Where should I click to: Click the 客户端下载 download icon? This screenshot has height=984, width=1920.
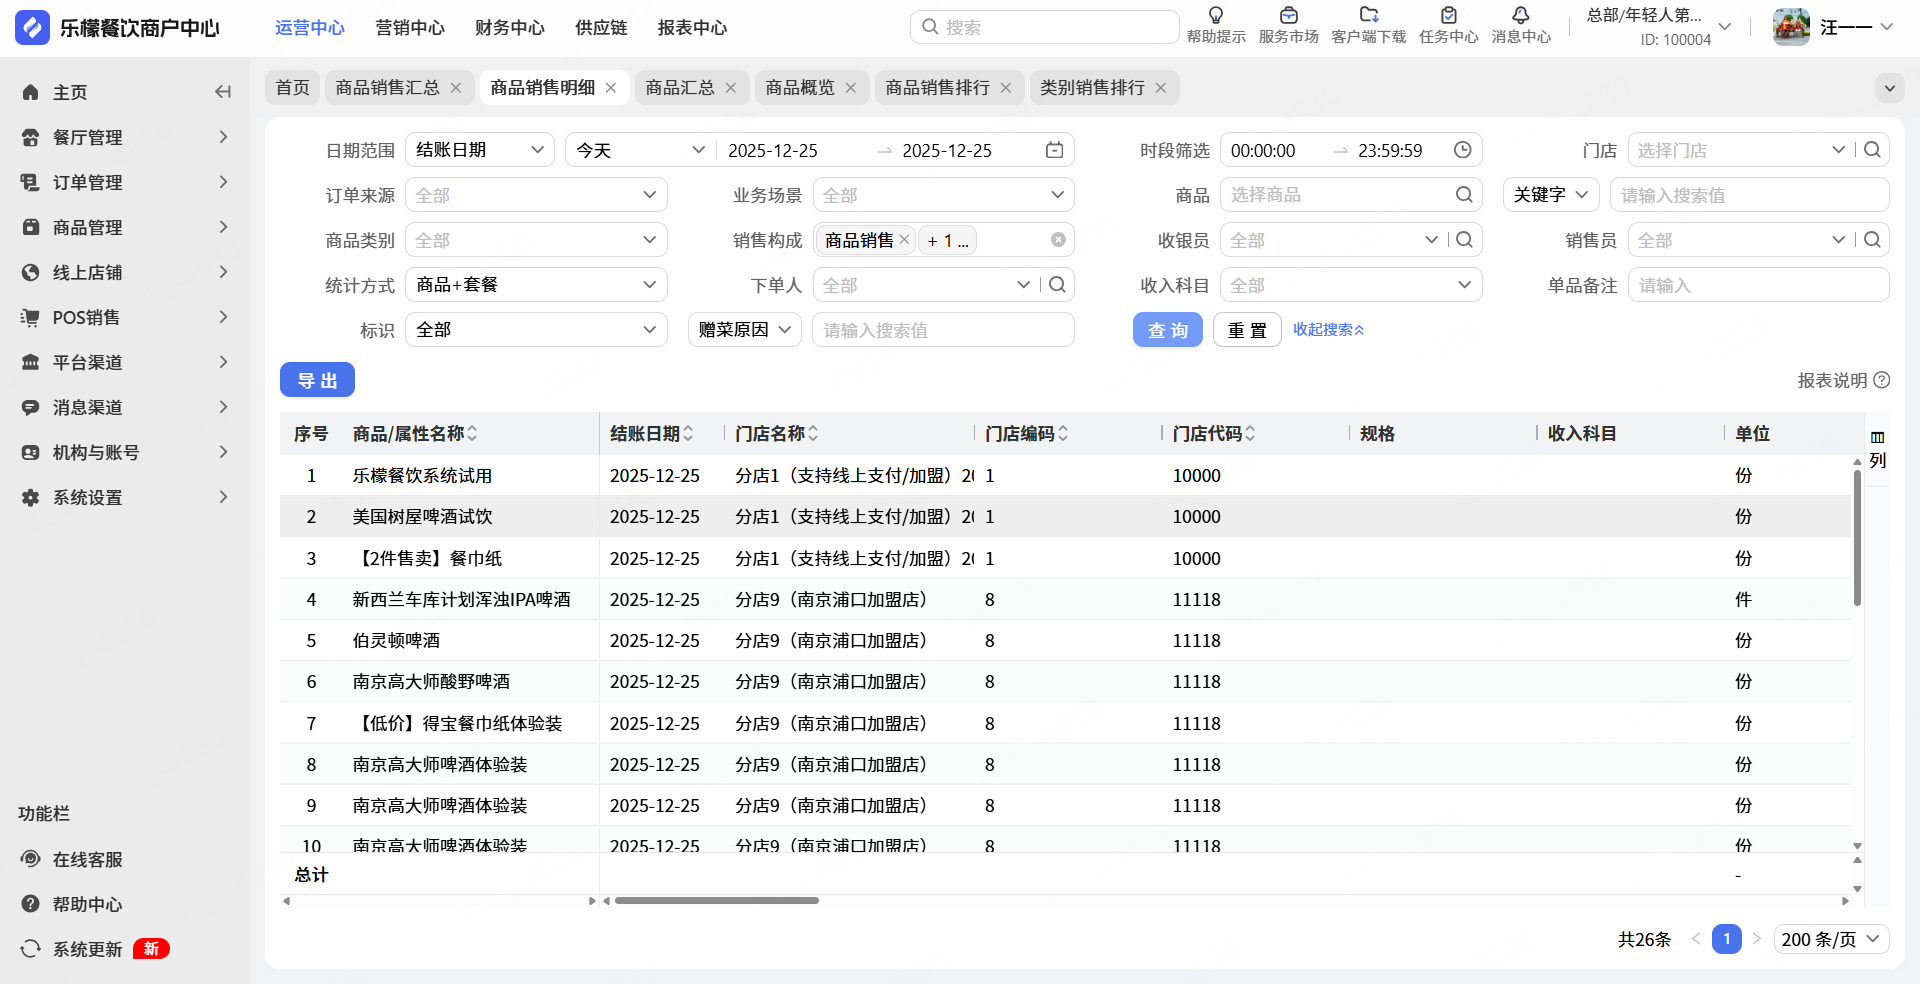(1369, 16)
